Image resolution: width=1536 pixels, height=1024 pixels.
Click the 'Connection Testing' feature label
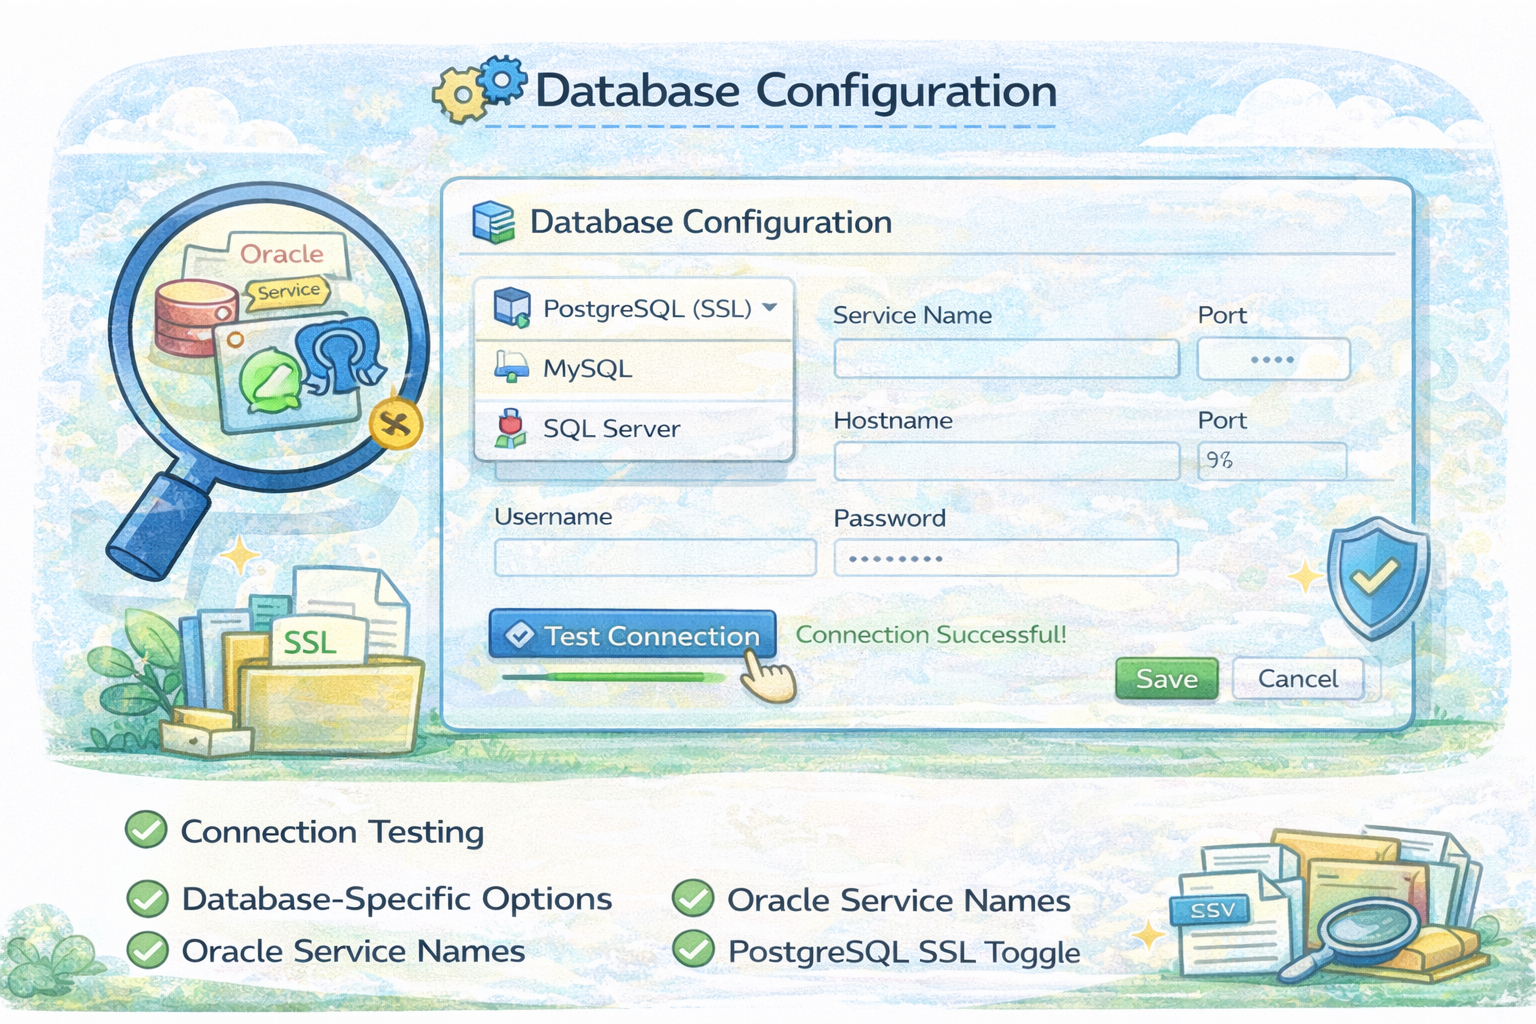pyautogui.click(x=332, y=832)
